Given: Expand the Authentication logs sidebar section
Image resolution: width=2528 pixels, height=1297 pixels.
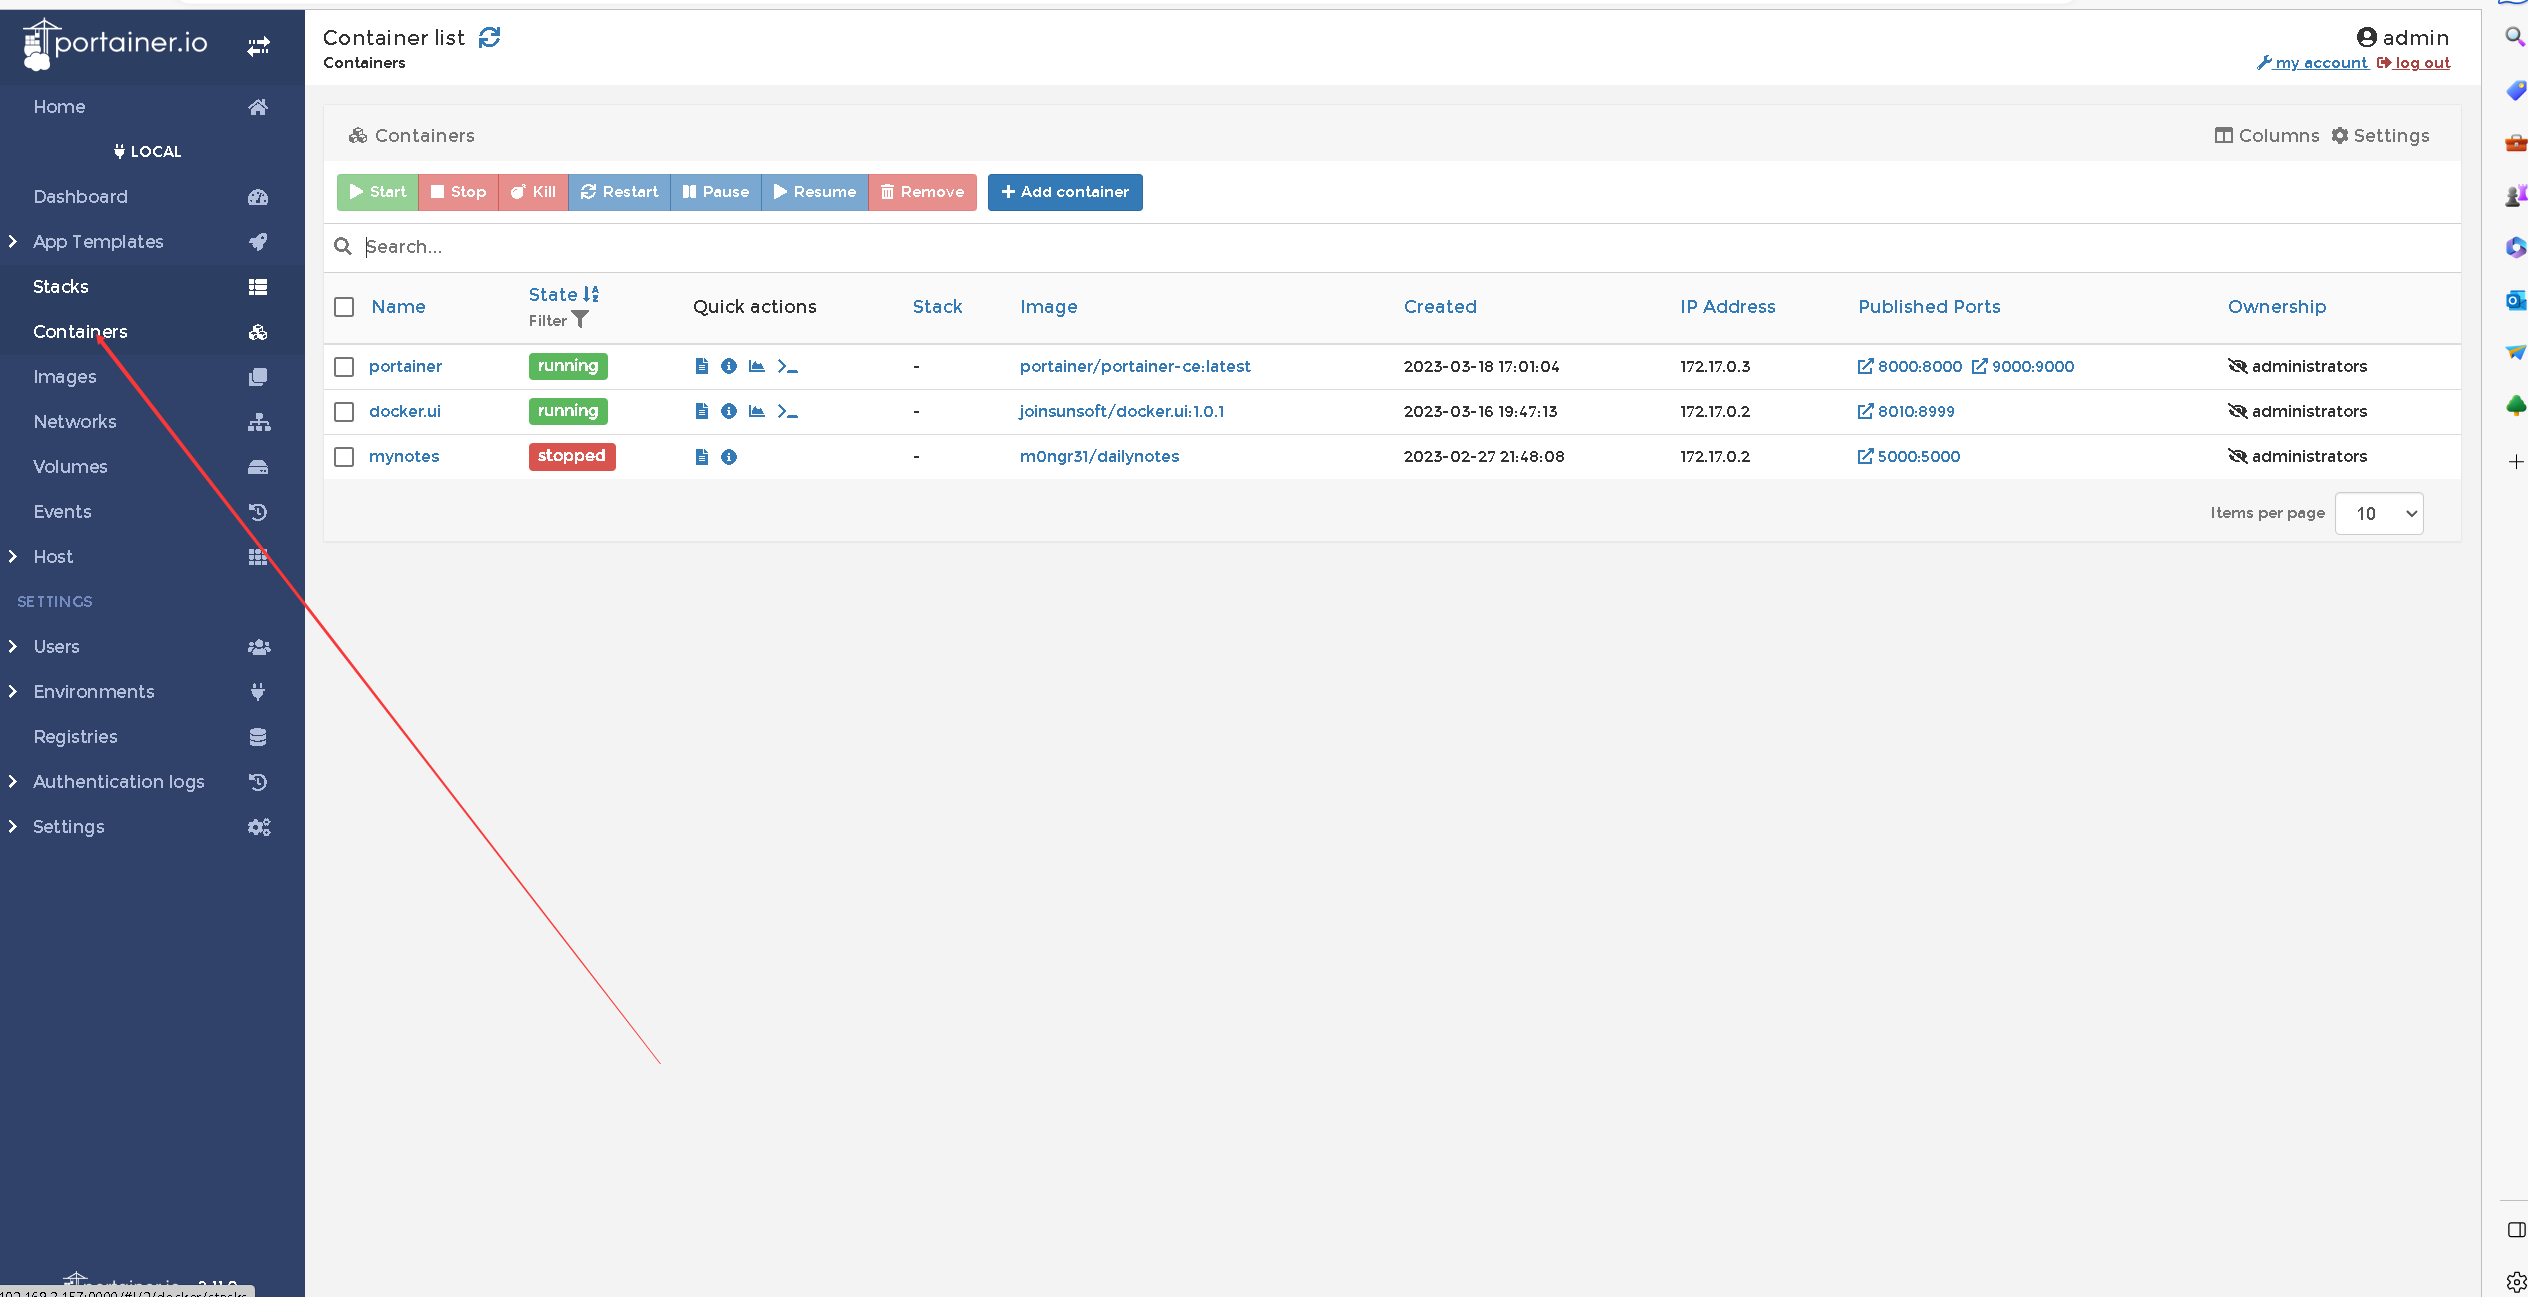Looking at the screenshot, I should point(13,782).
